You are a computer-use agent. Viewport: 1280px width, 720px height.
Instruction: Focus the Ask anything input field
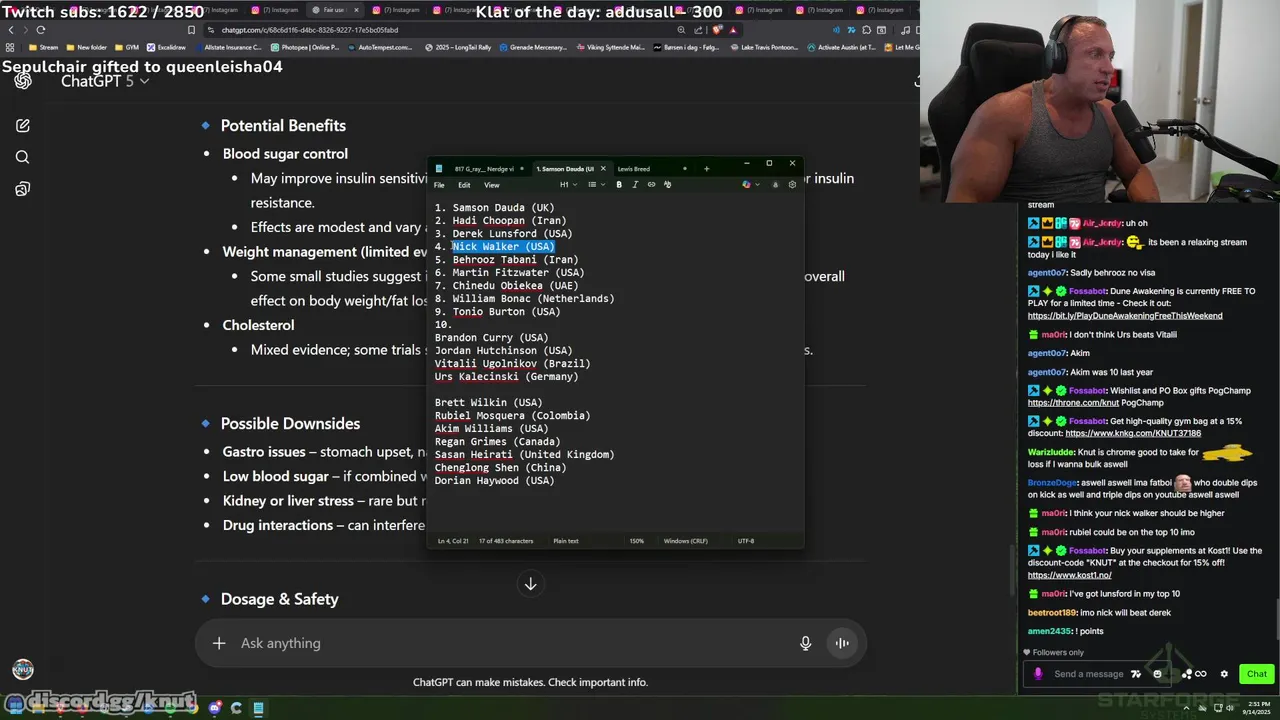click(x=515, y=643)
